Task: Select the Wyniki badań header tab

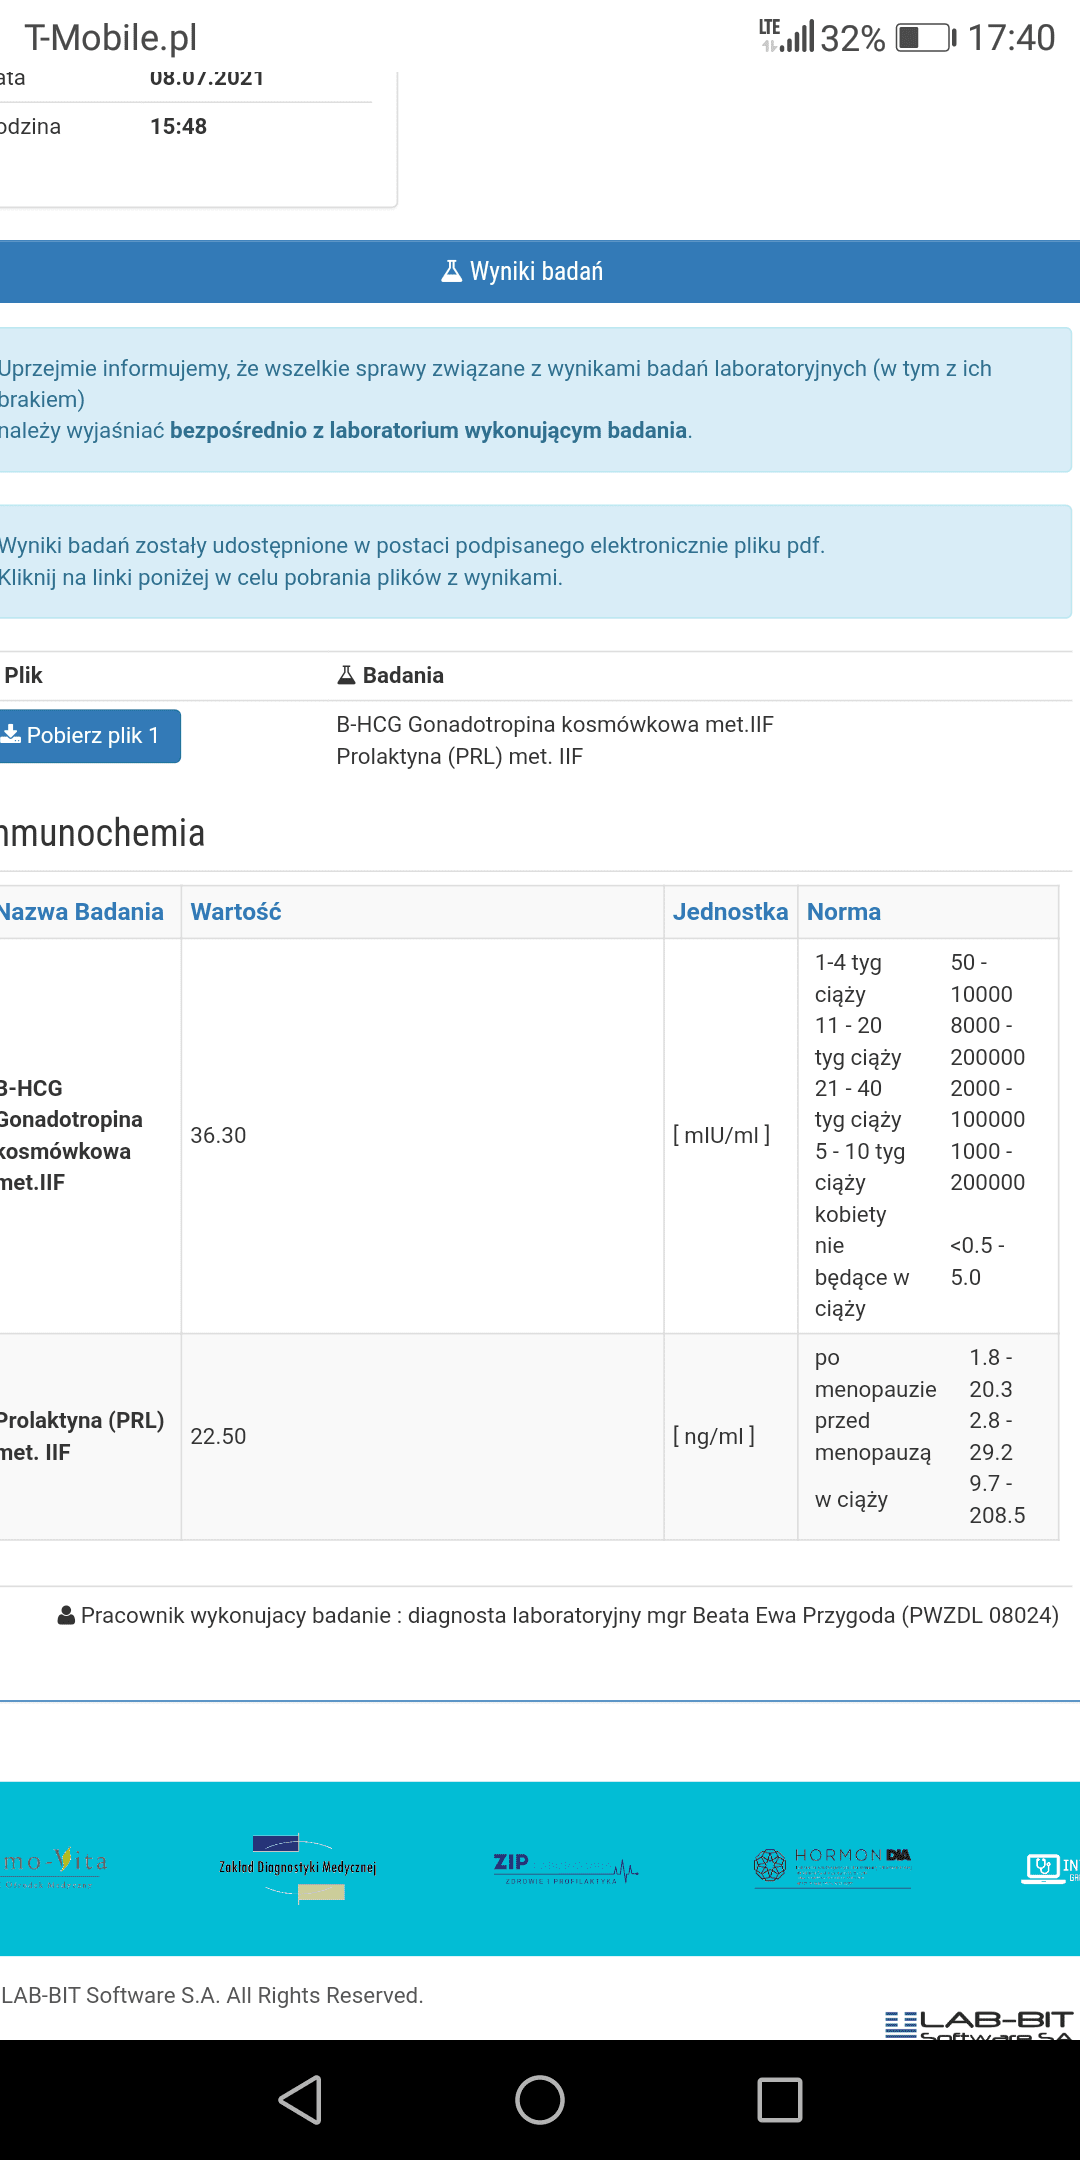Action: pos(538,271)
